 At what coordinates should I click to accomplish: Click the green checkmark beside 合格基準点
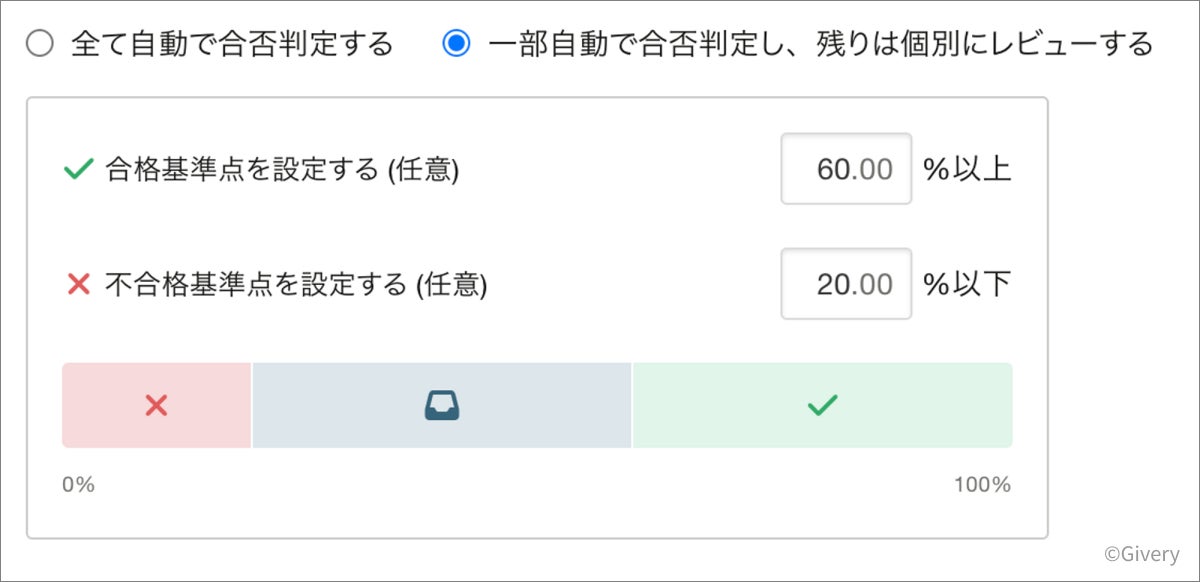point(77,170)
